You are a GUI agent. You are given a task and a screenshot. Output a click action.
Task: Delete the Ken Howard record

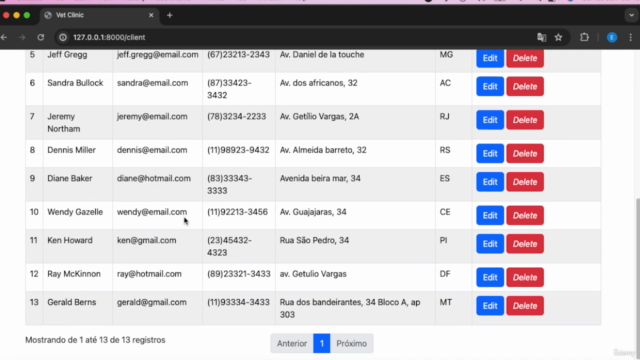525,244
